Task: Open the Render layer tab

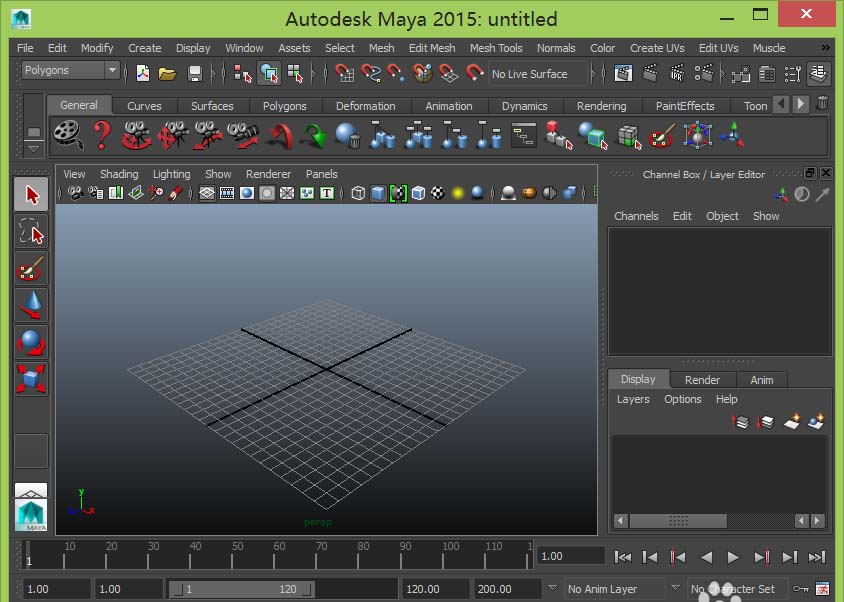Action: 702,379
